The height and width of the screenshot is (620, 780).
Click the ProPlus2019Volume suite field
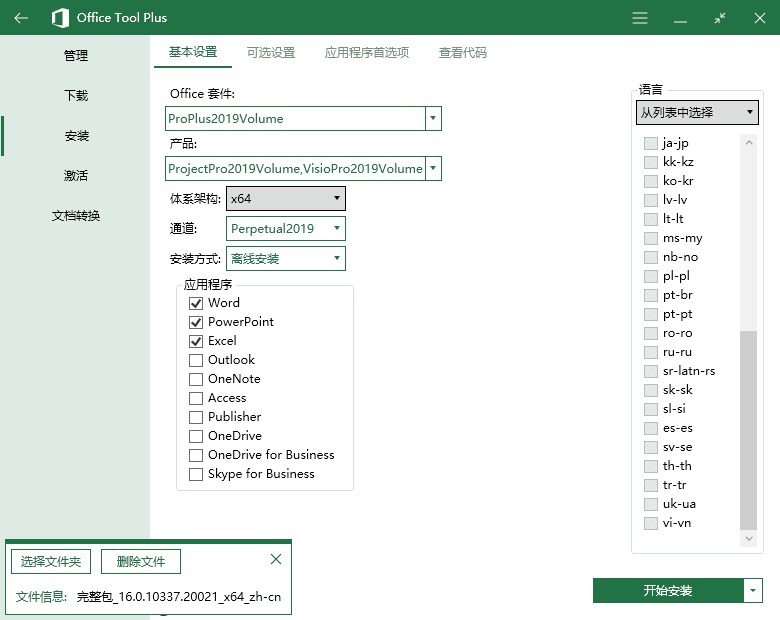tap(295, 118)
